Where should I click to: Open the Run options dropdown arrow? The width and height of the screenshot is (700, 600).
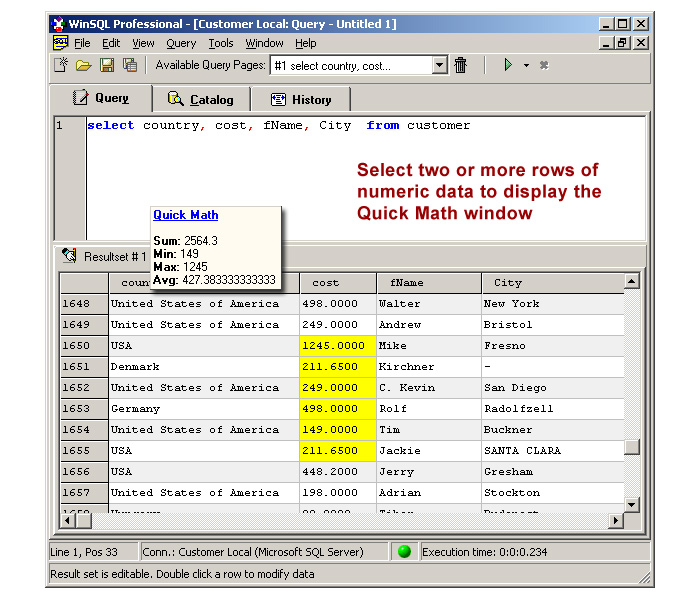click(526, 66)
